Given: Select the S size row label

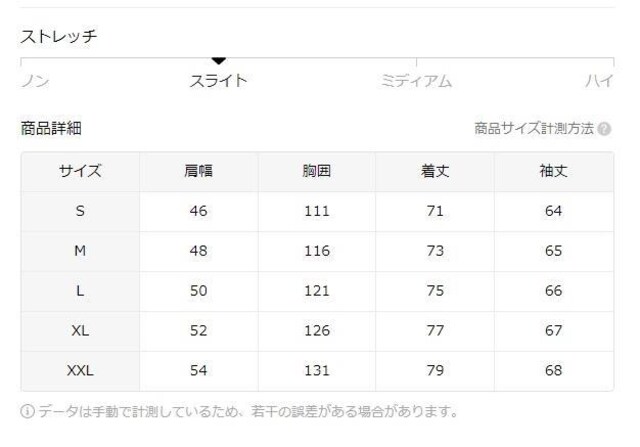Looking at the screenshot, I should click(80, 211).
